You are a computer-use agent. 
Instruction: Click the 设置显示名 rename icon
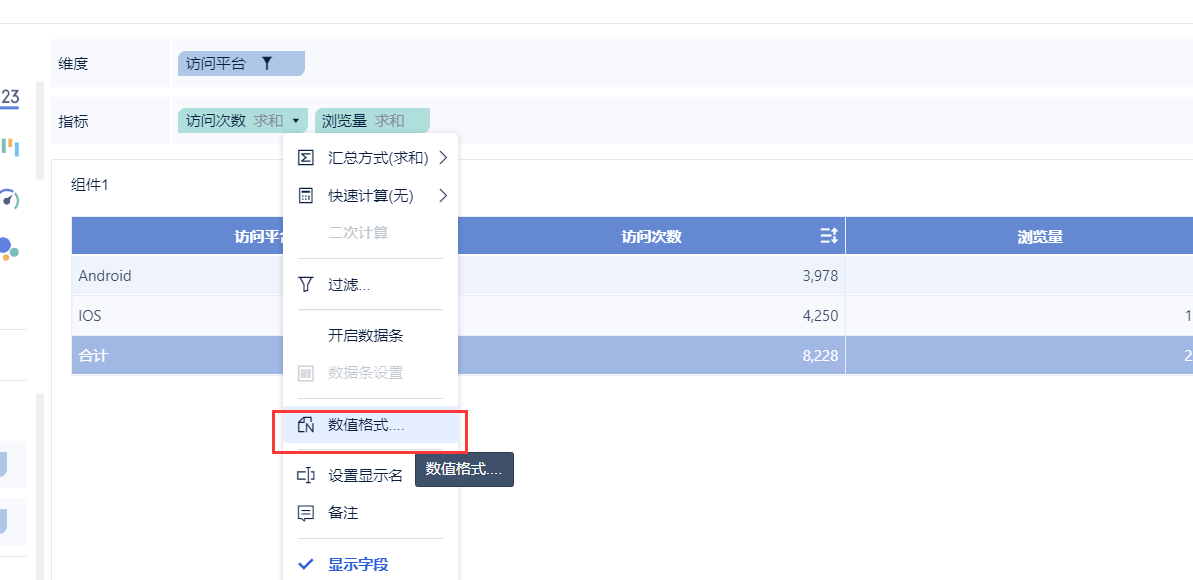tap(306, 475)
